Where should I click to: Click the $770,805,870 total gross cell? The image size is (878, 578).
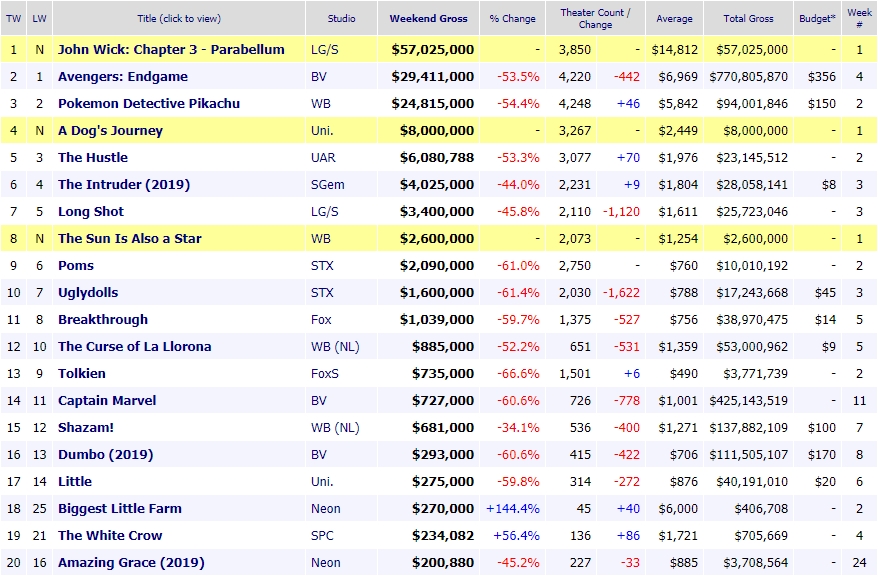[x=749, y=76]
